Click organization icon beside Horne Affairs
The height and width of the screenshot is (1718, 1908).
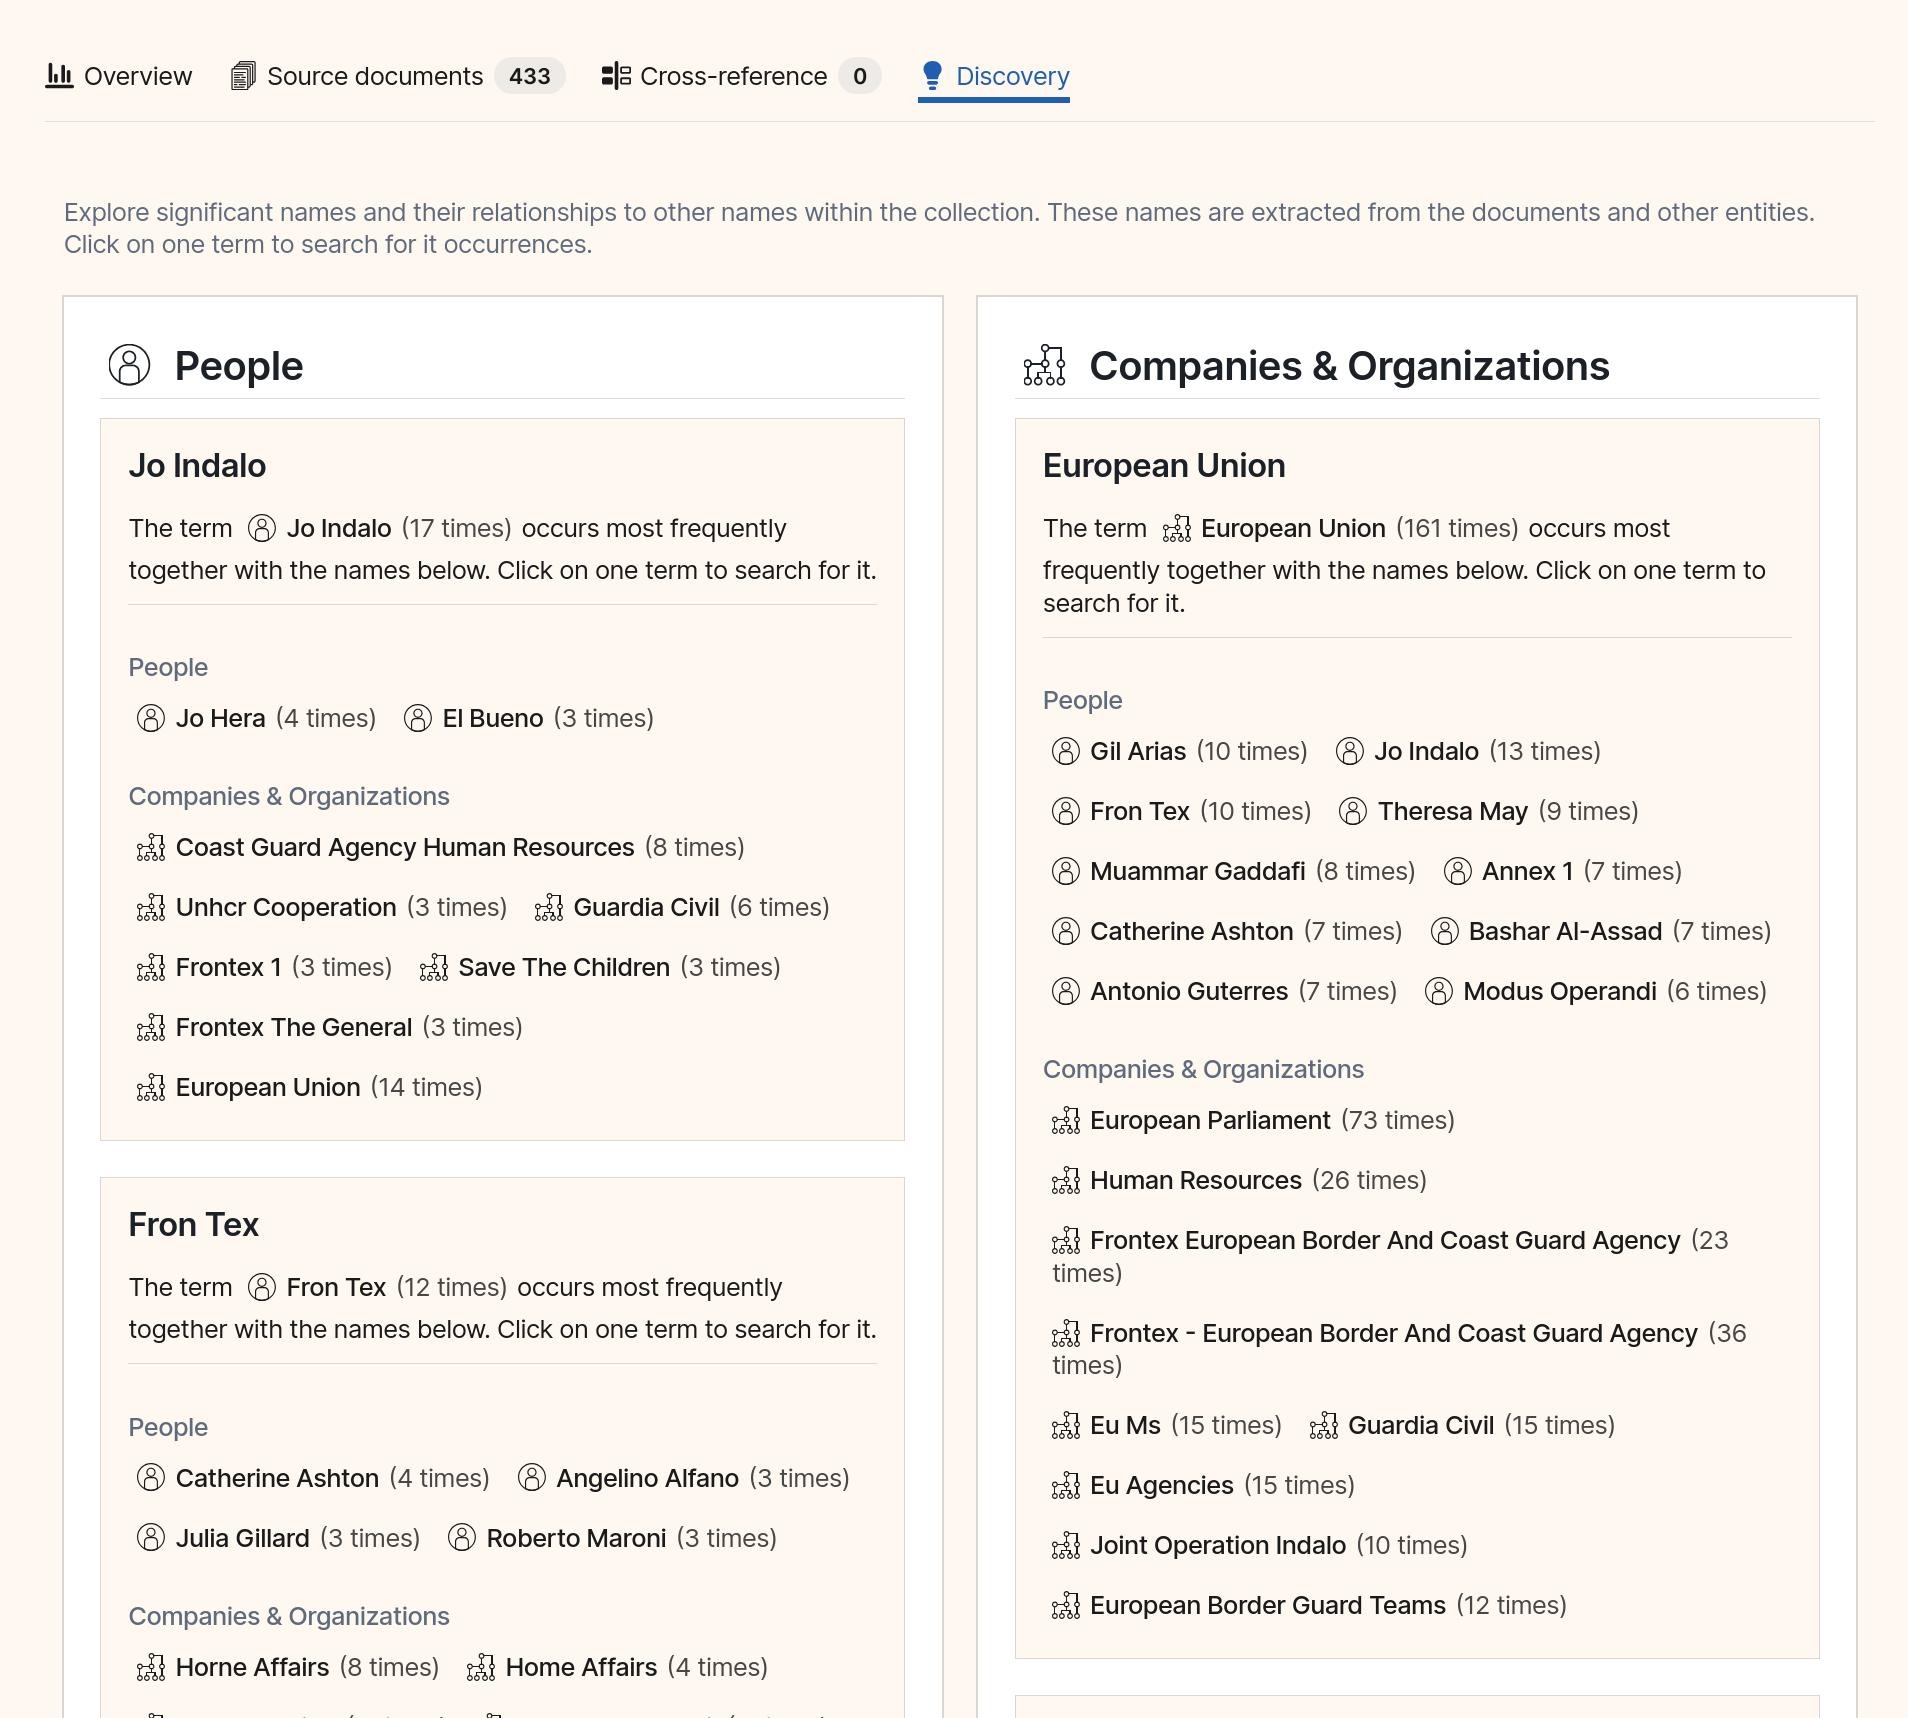pyautogui.click(x=151, y=1667)
